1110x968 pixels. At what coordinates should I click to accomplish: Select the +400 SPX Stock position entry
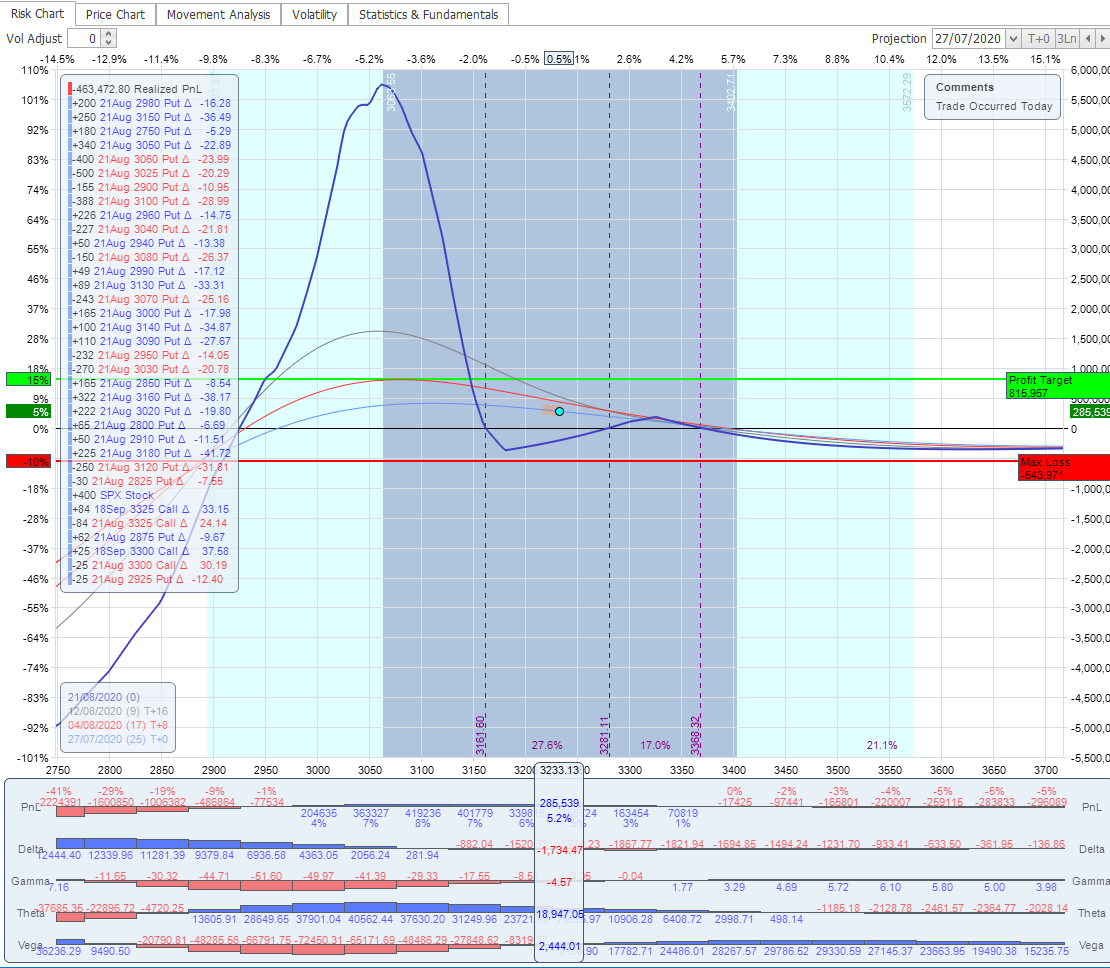(112, 495)
